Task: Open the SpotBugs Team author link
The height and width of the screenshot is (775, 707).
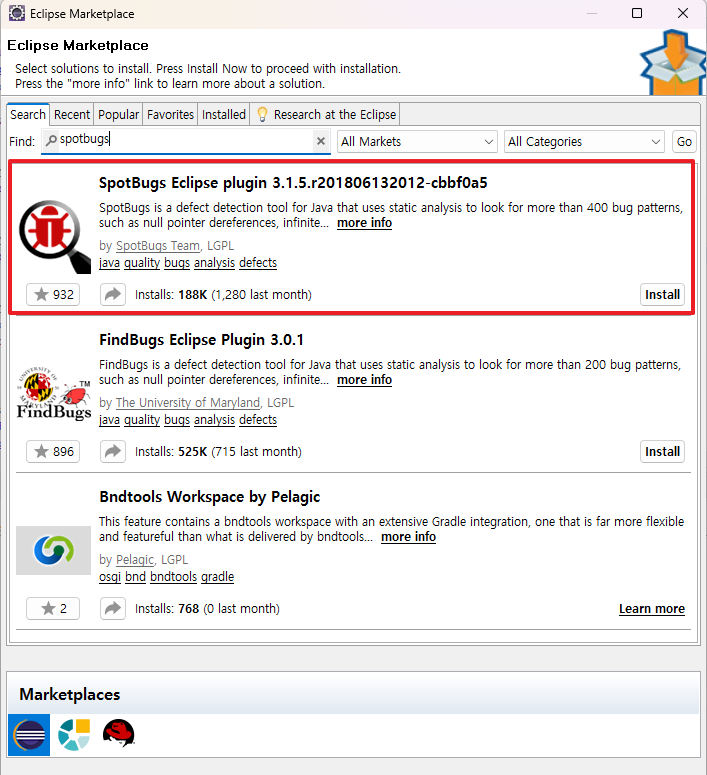Action: pos(158,246)
